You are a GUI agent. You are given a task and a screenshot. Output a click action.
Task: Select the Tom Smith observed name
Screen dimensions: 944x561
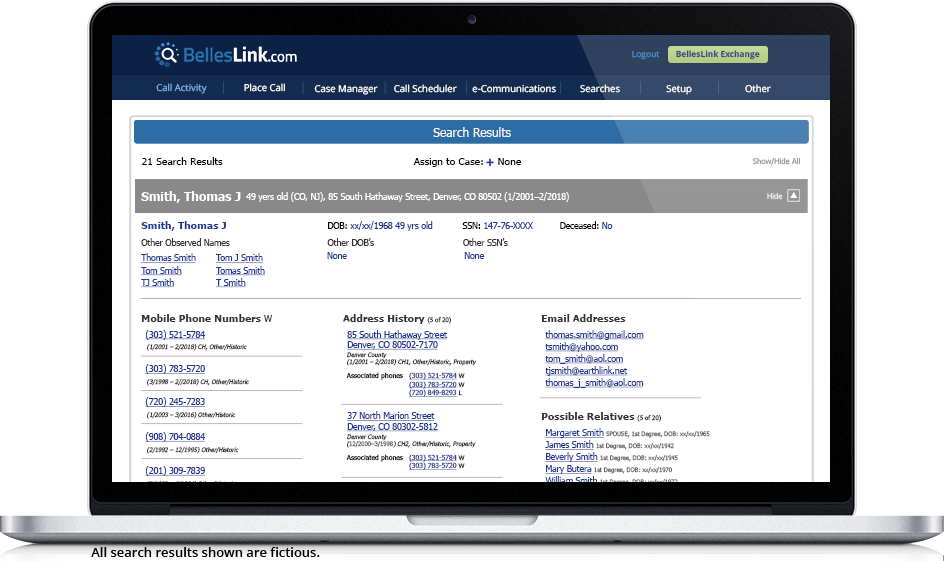point(161,271)
